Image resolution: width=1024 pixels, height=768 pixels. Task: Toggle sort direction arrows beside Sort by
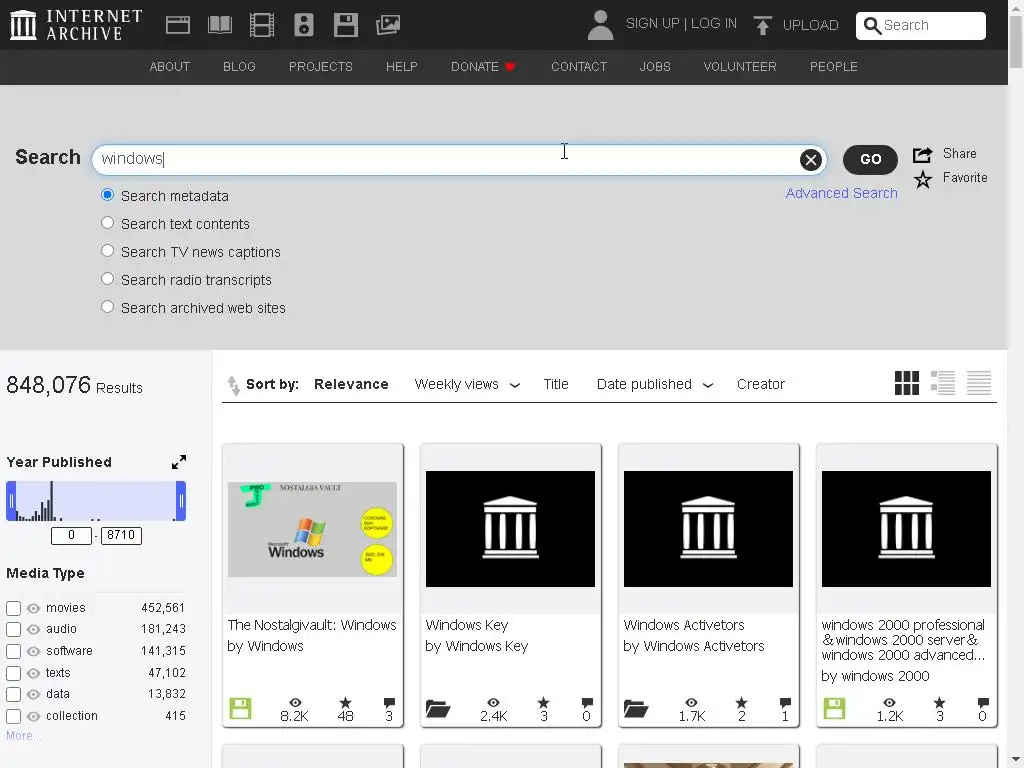tap(233, 385)
